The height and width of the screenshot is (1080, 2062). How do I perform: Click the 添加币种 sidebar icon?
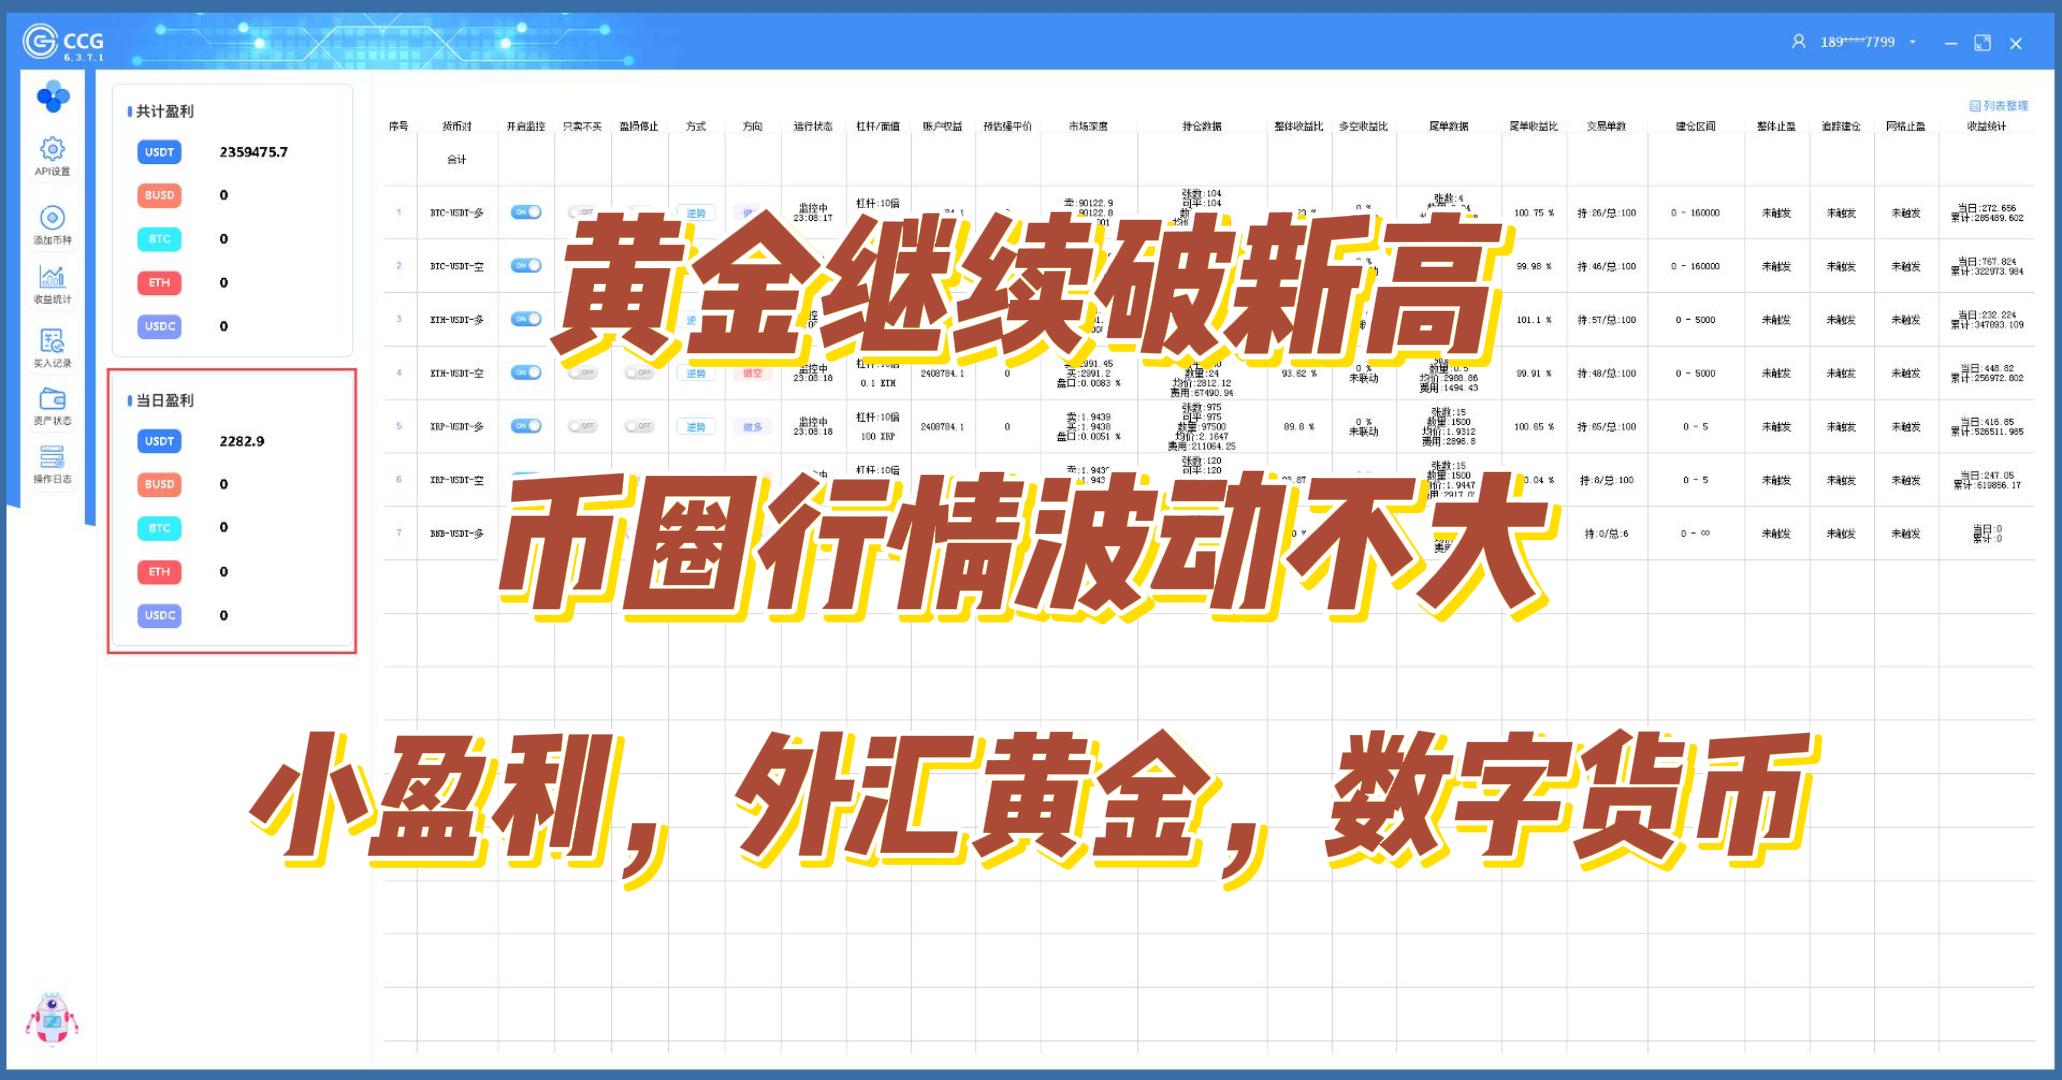(52, 218)
